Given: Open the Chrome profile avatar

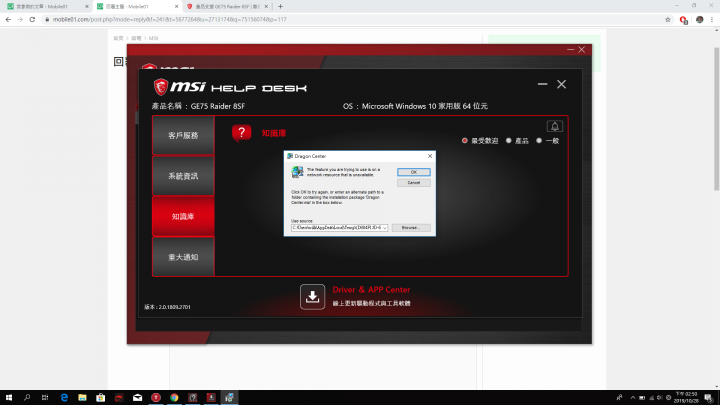Looking at the screenshot, I should pyautogui.click(x=699, y=19).
